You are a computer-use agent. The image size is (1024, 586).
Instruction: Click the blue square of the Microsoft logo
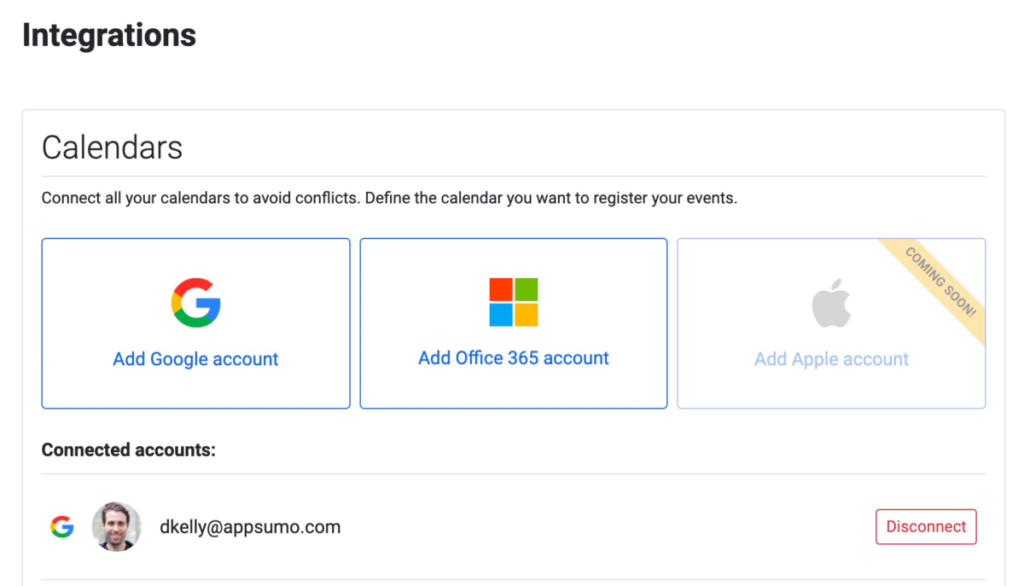tap(501, 315)
